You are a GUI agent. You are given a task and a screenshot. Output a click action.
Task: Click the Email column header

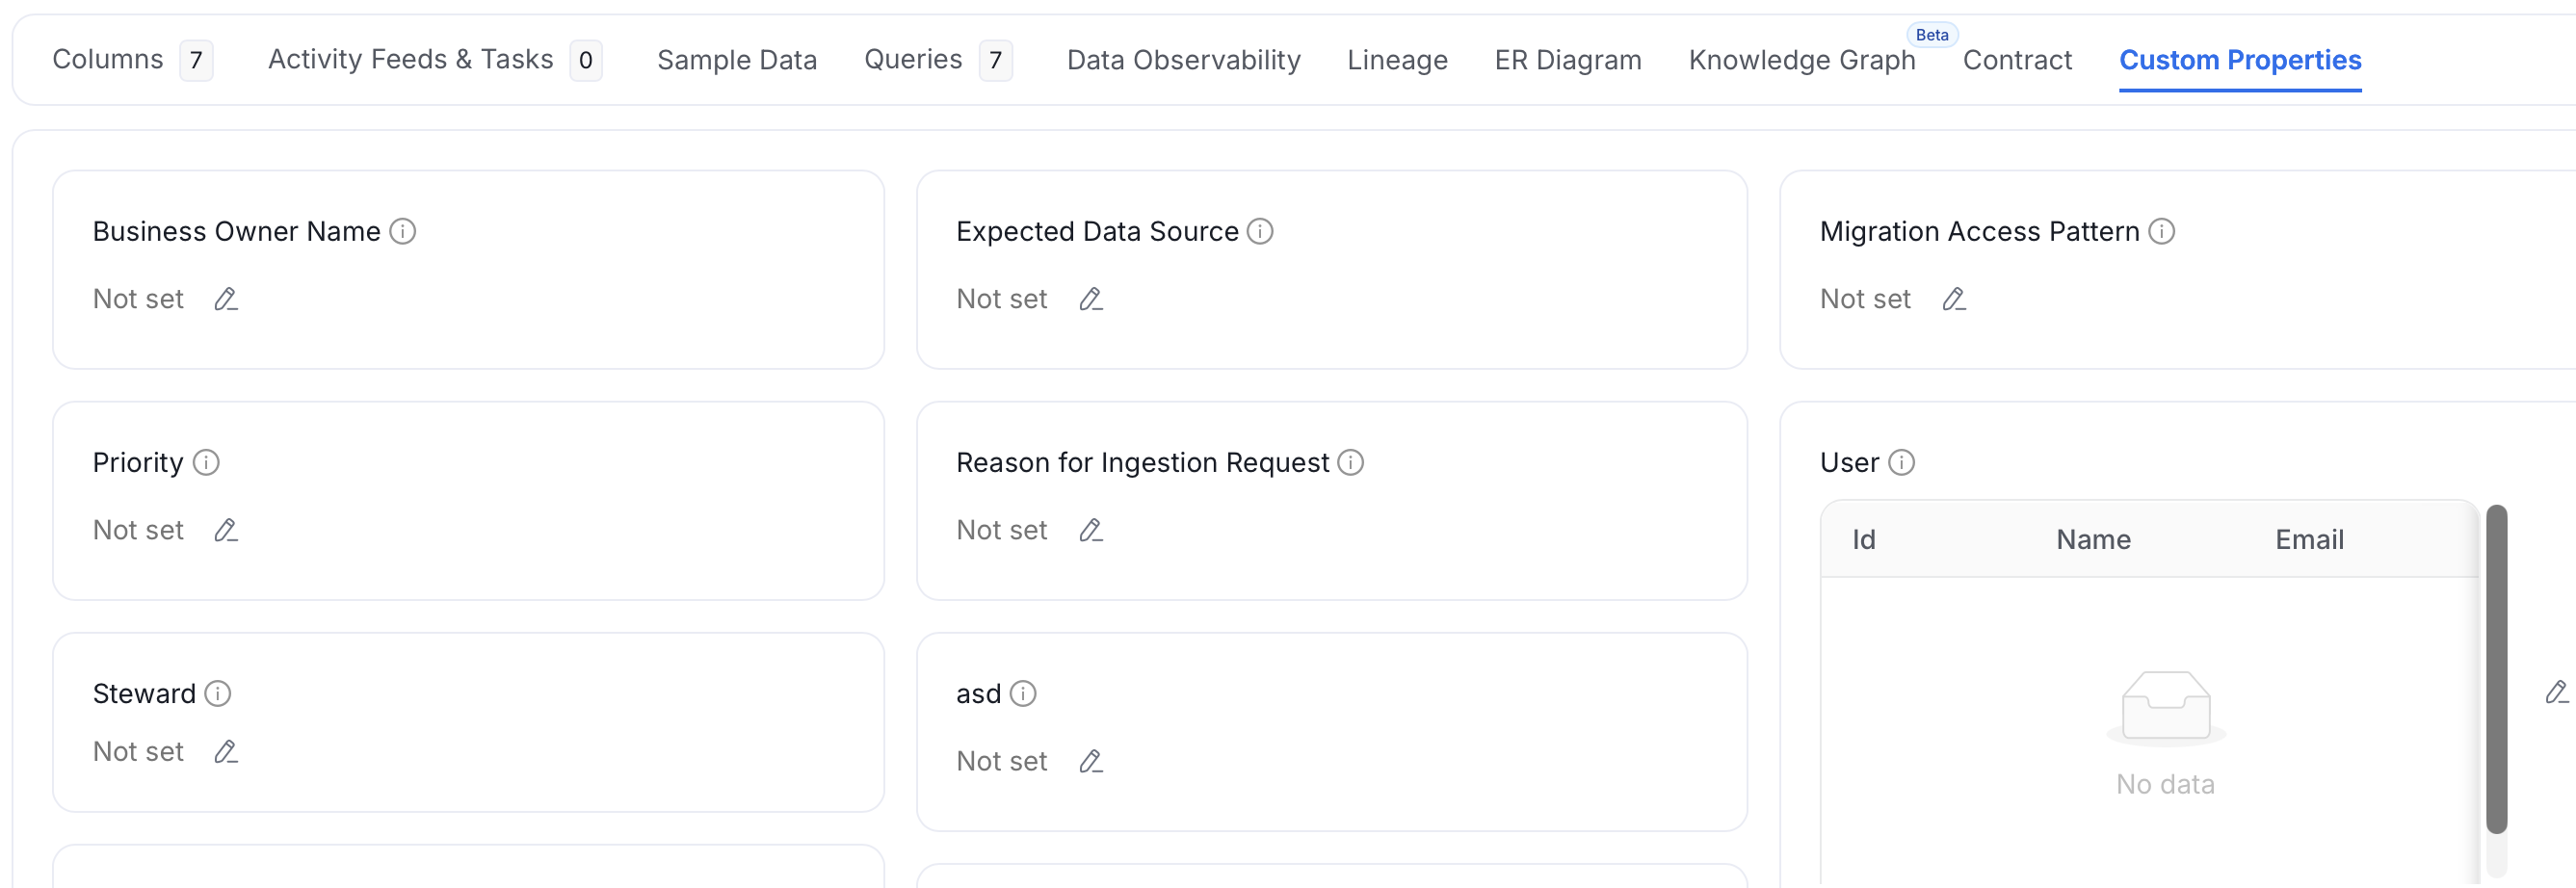click(2309, 540)
